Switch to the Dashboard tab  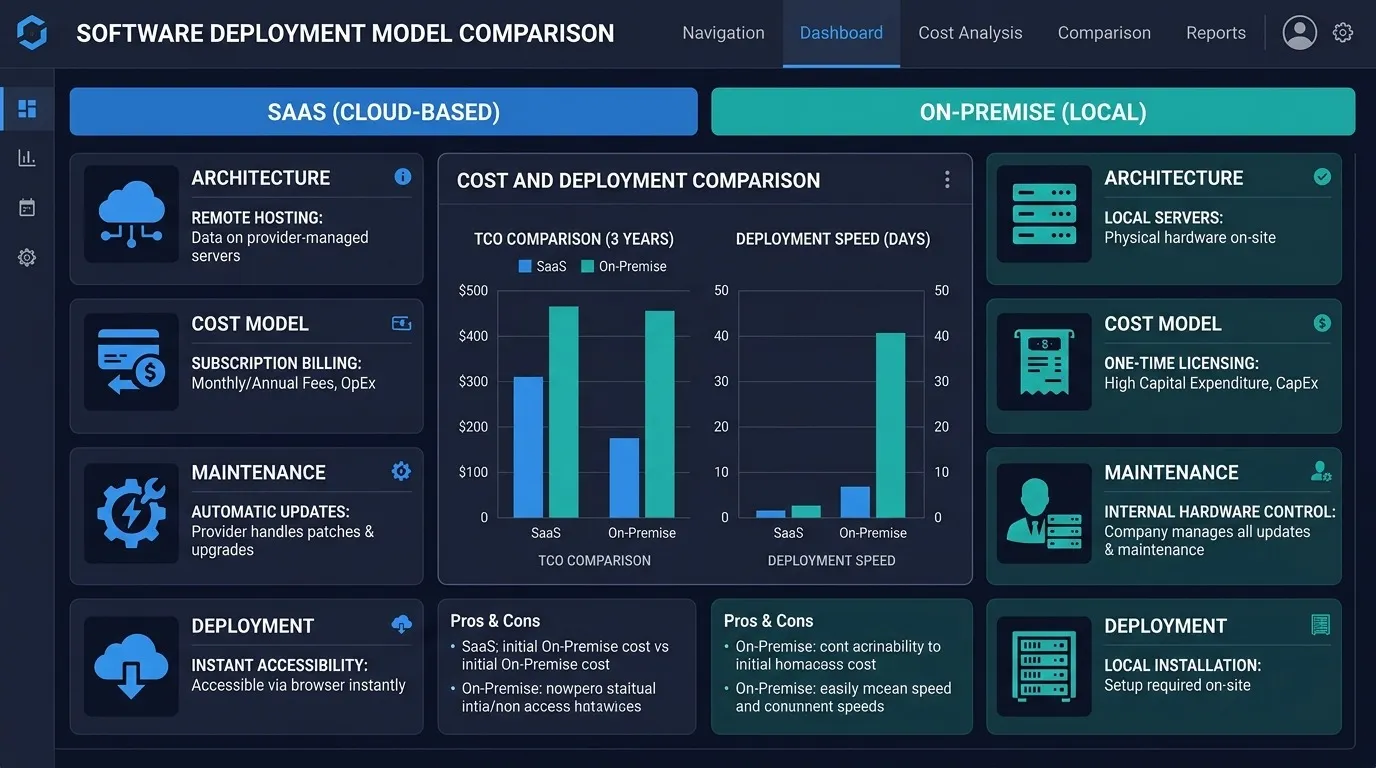pyautogui.click(x=841, y=33)
